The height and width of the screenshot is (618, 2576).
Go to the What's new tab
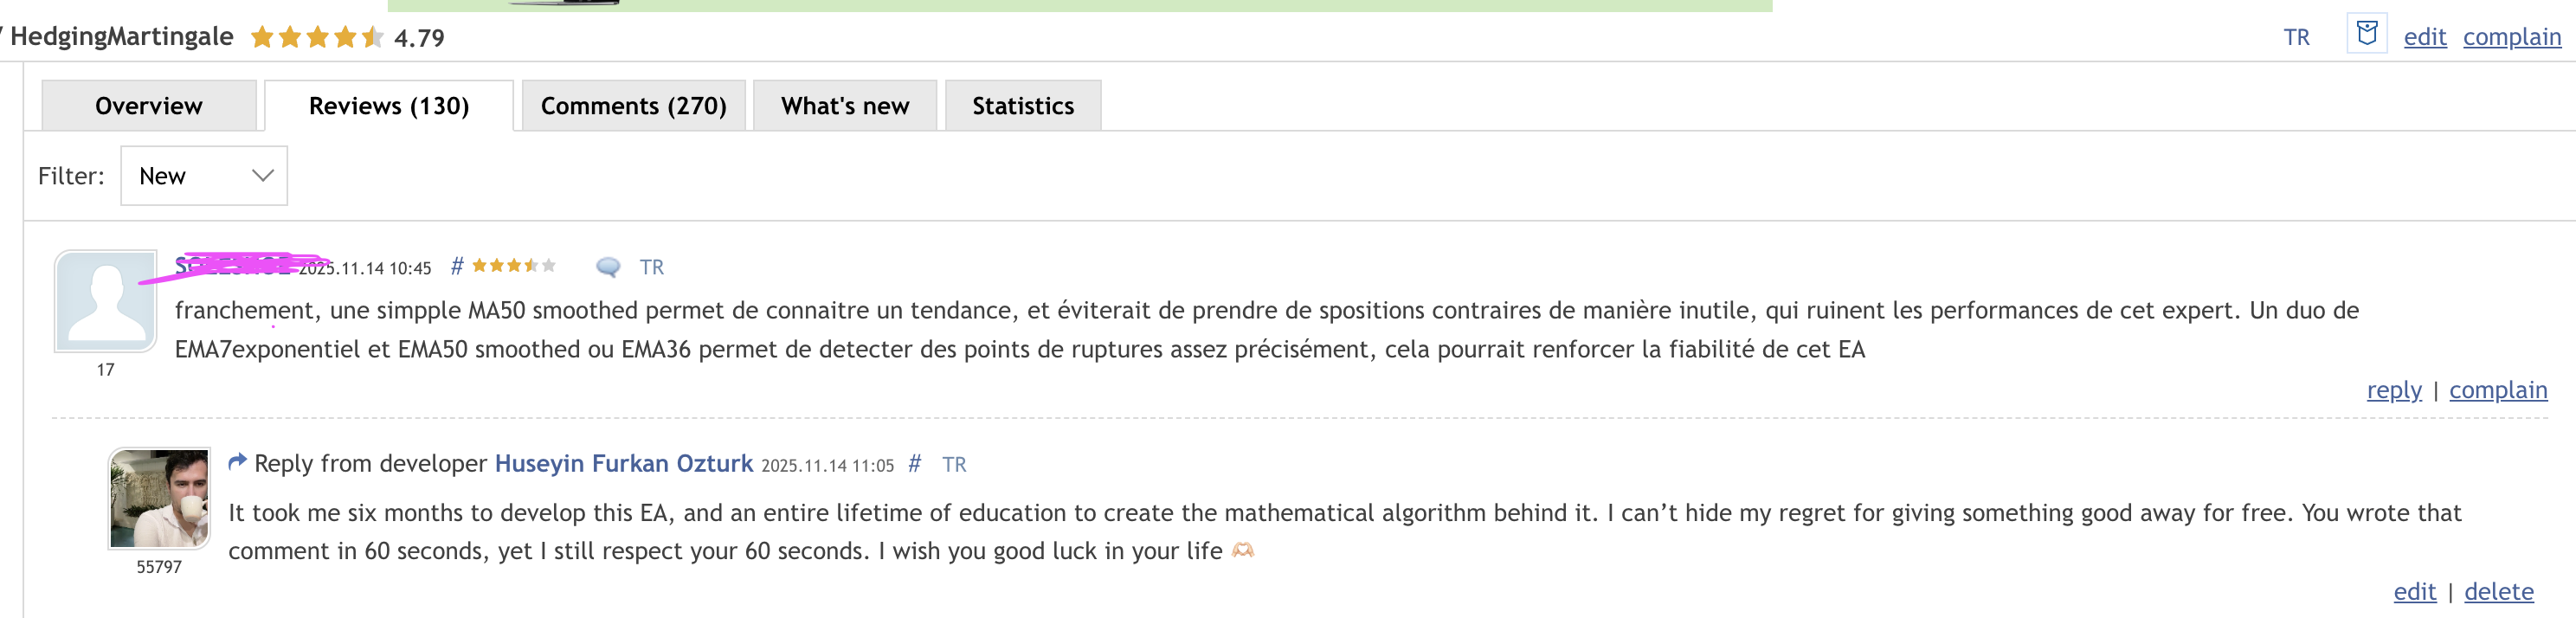point(844,106)
